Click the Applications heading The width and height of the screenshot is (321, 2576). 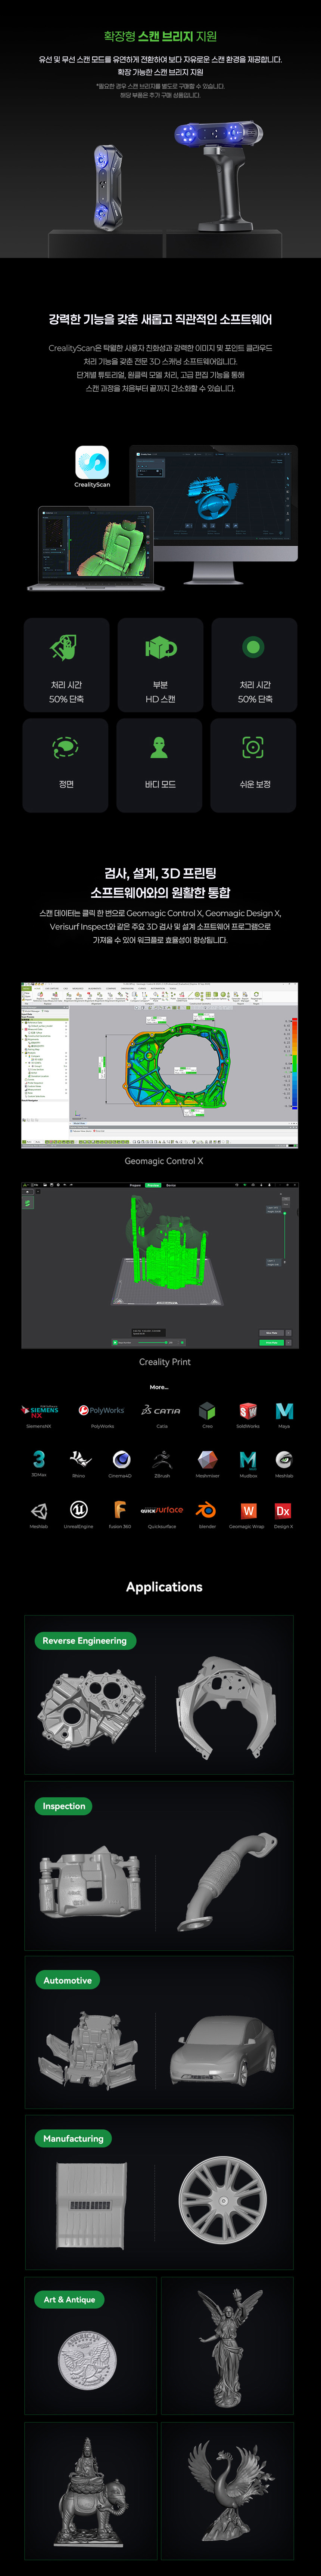[x=164, y=1587]
